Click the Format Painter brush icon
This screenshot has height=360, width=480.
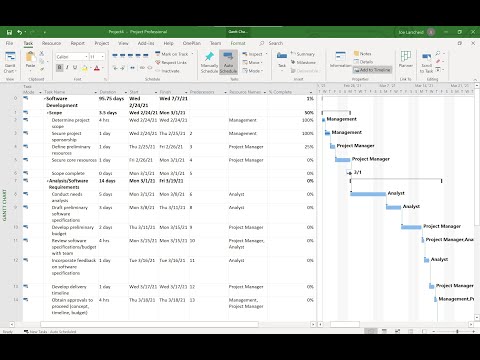(42, 69)
